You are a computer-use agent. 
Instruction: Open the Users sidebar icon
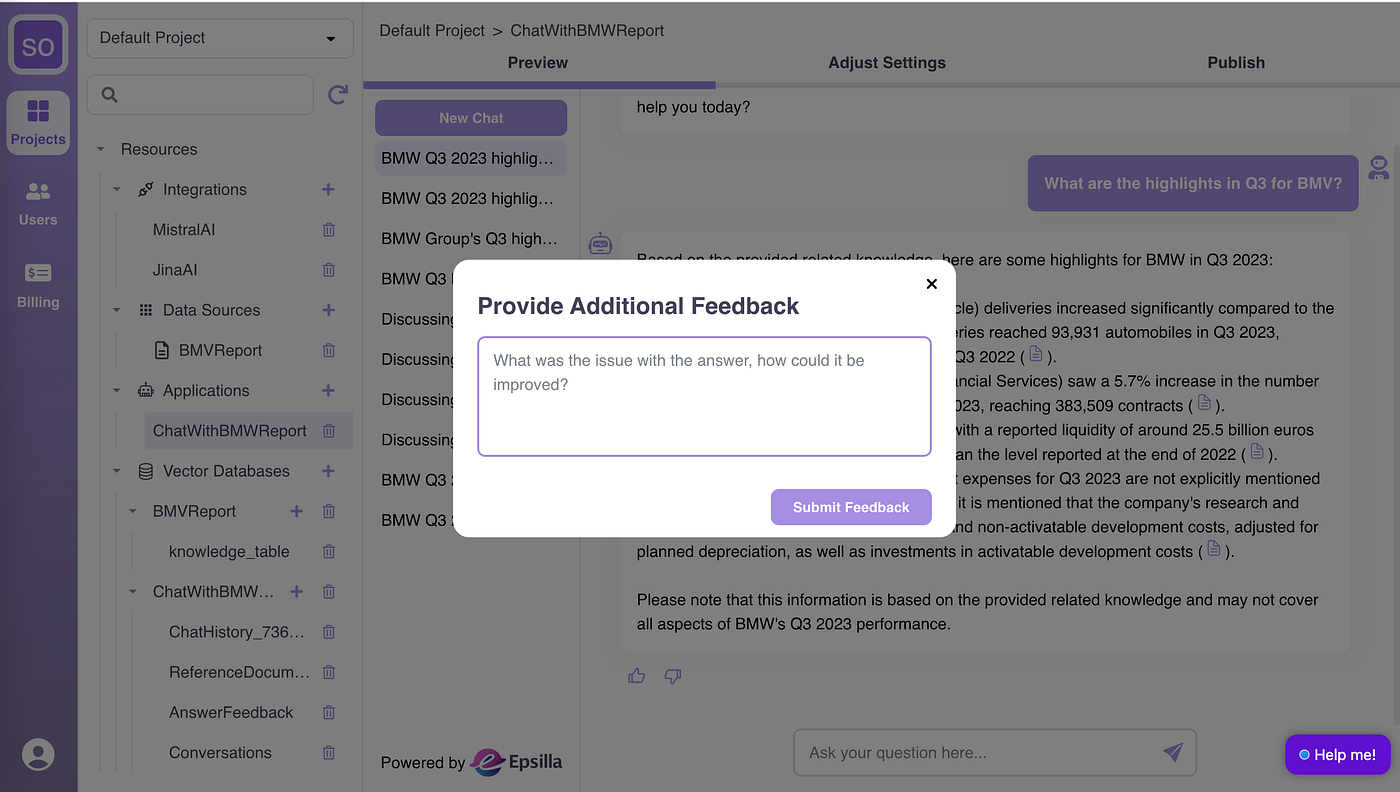click(38, 203)
